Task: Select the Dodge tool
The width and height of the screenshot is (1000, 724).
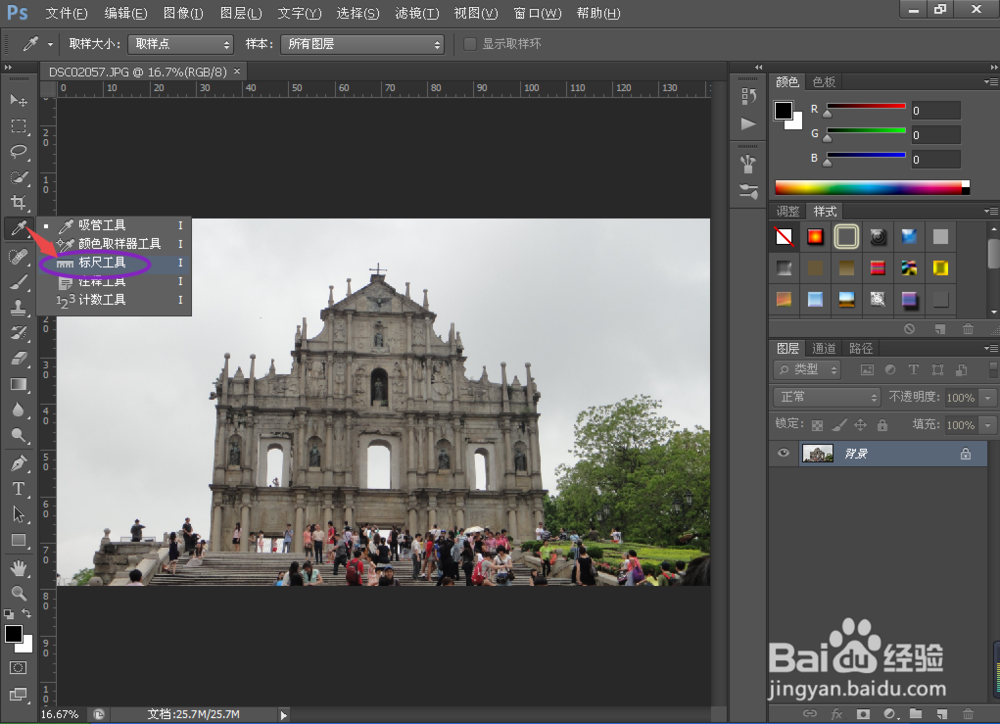Action: tap(18, 436)
